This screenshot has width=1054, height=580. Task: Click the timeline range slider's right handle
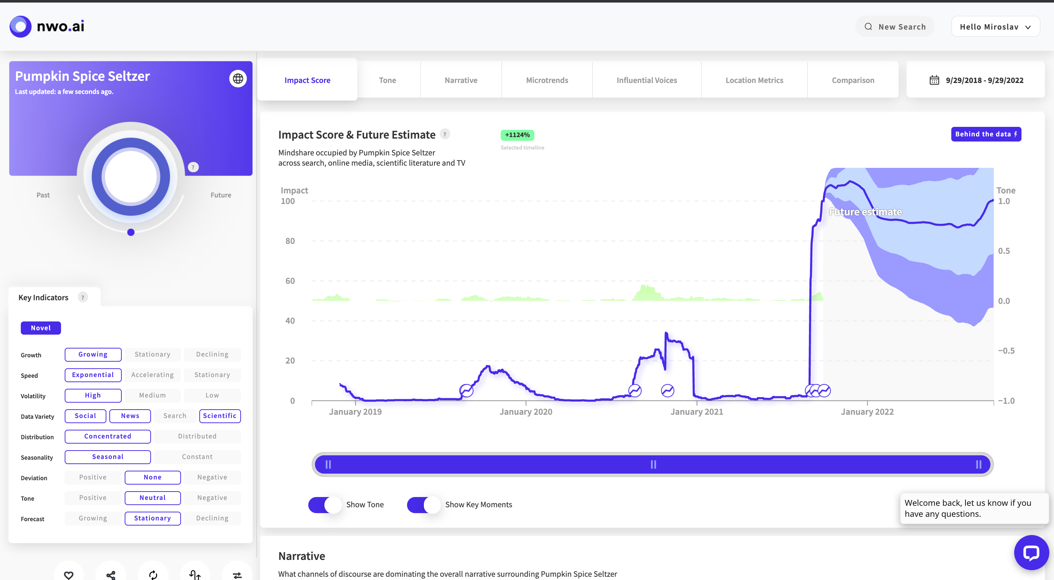(x=979, y=464)
